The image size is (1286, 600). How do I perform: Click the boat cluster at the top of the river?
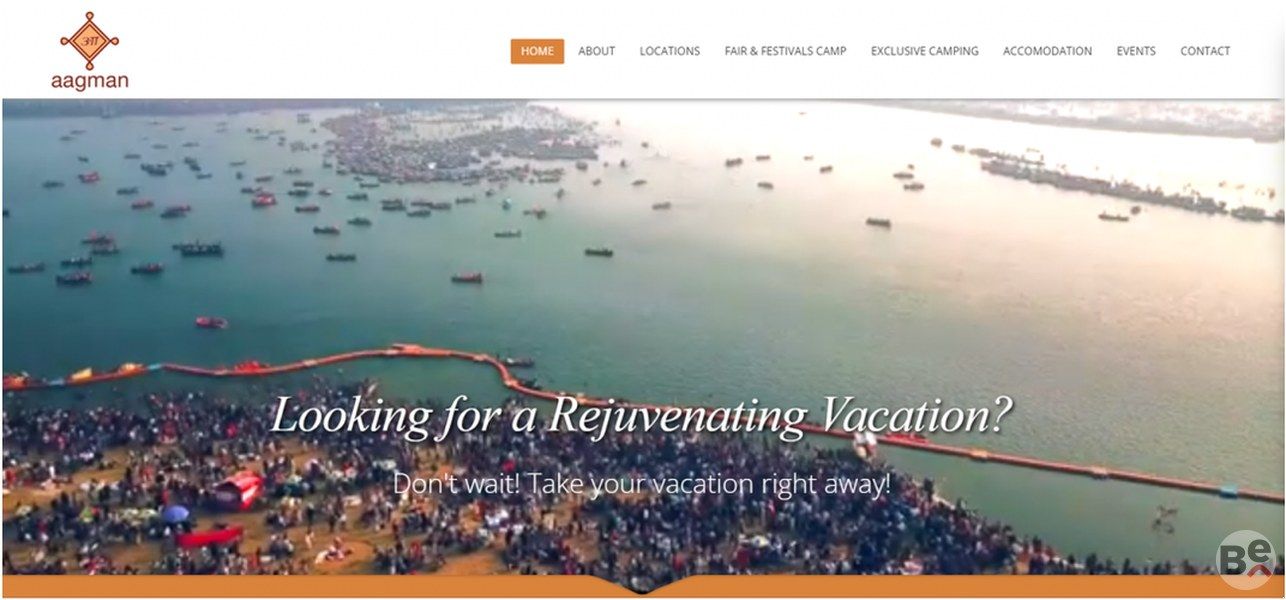[460, 145]
